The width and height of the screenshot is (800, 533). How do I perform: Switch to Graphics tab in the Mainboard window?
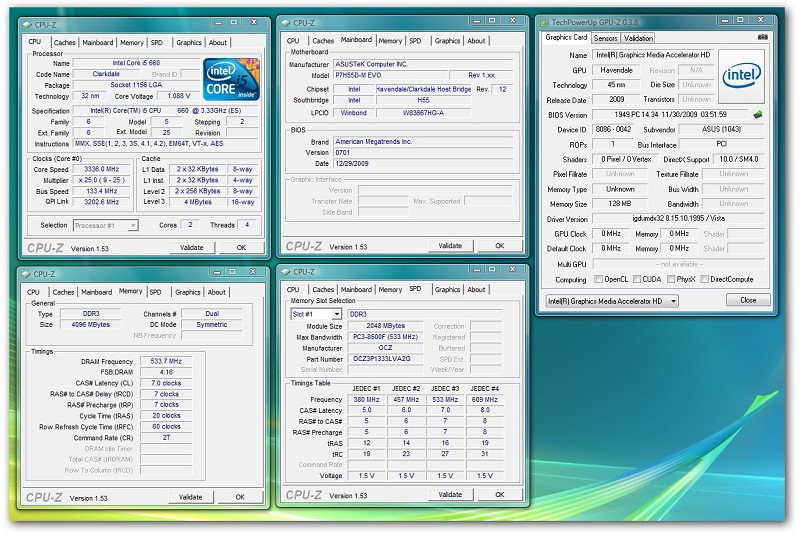tap(447, 41)
